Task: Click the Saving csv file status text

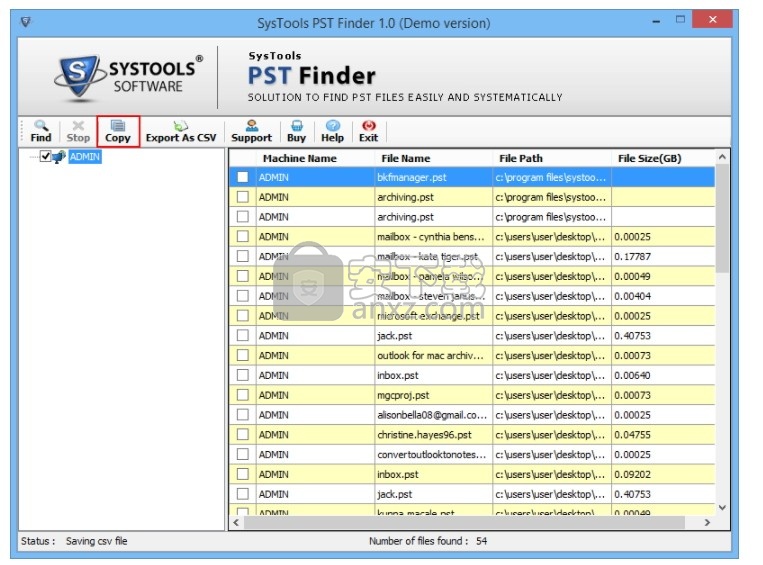Action: coord(96,541)
